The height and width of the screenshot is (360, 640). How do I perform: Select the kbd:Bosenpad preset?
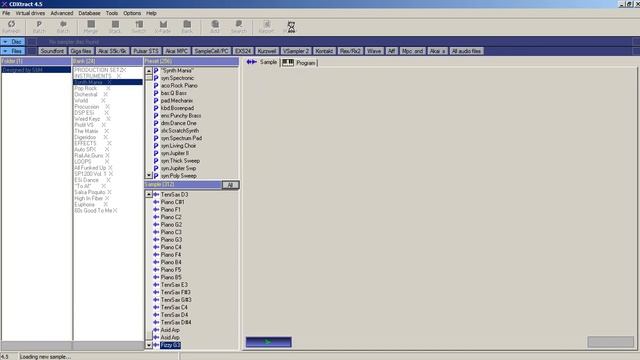click(177, 108)
